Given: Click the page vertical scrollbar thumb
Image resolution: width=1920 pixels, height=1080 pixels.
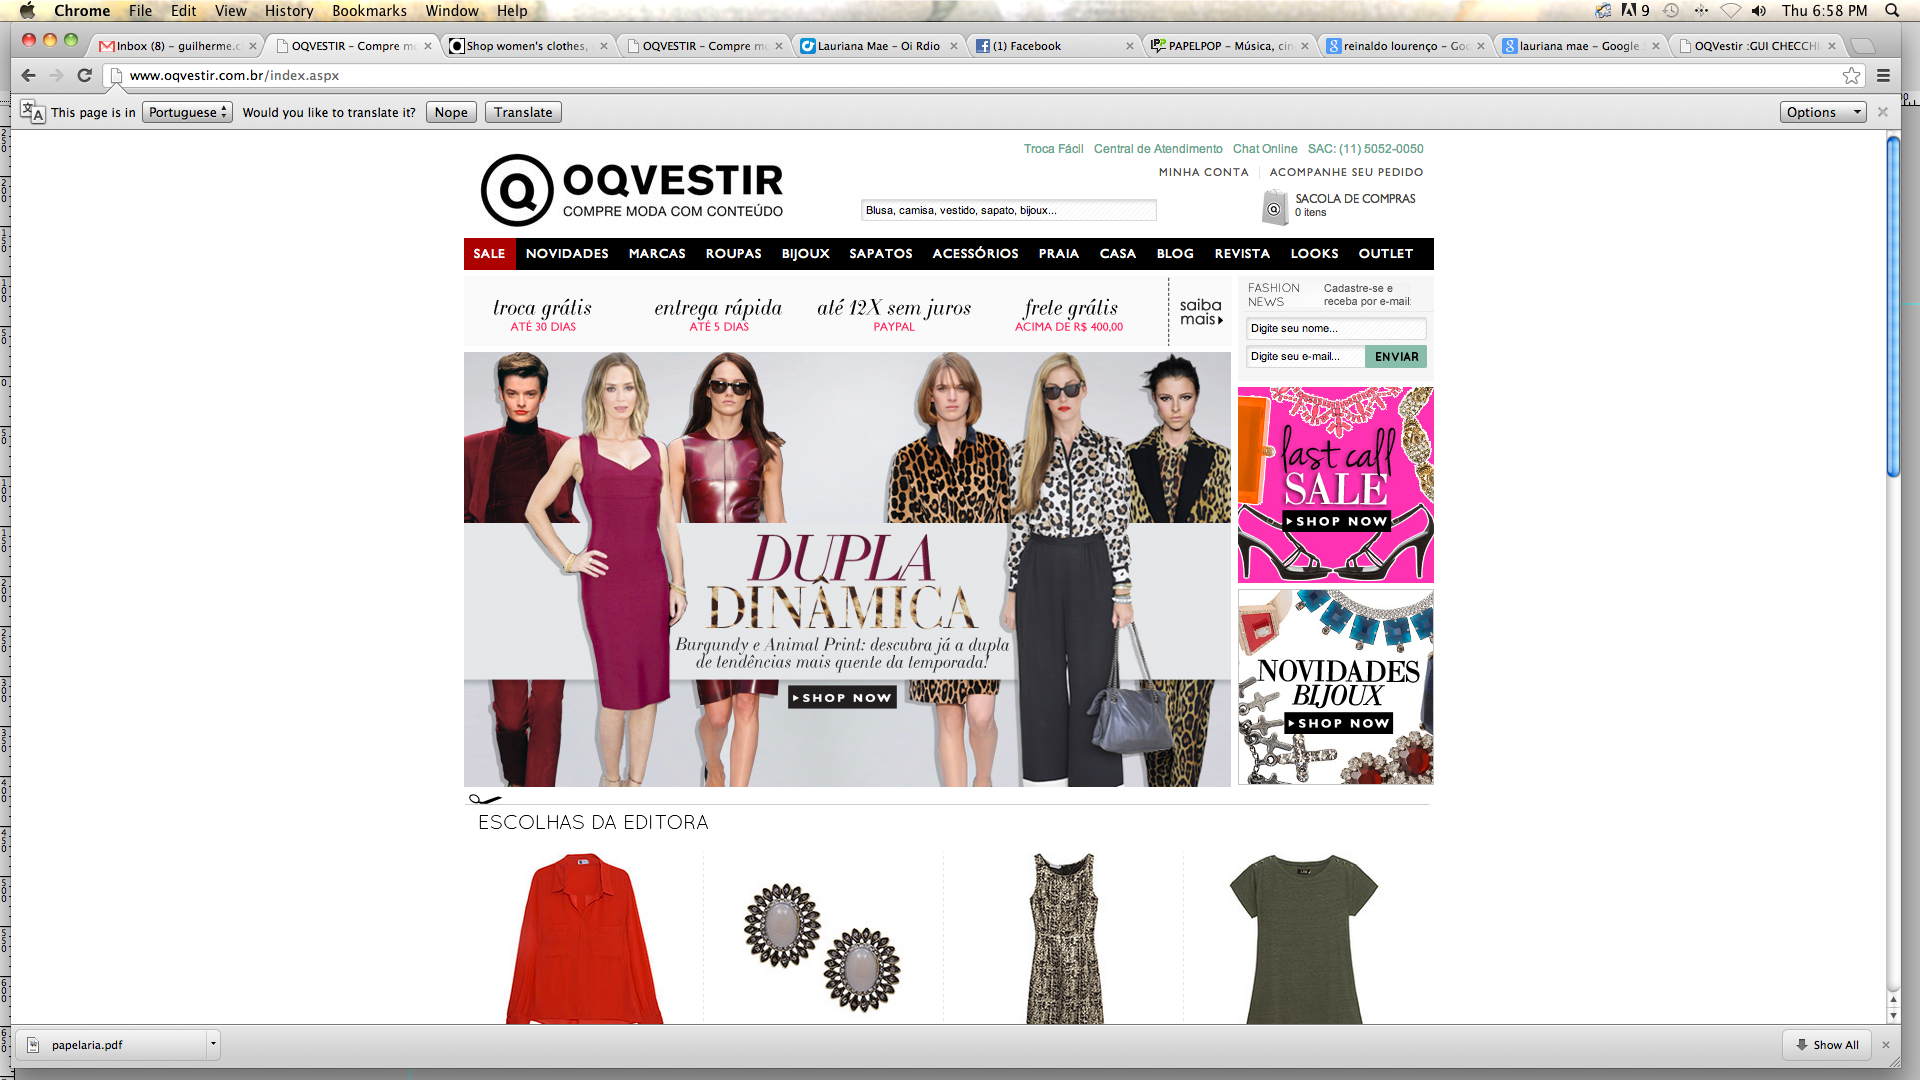Looking at the screenshot, I should 1892,310.
